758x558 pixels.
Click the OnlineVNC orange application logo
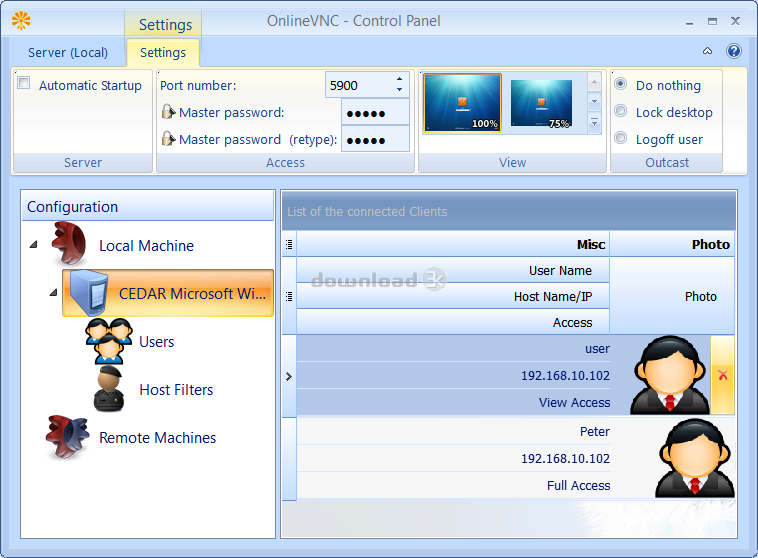21,21
